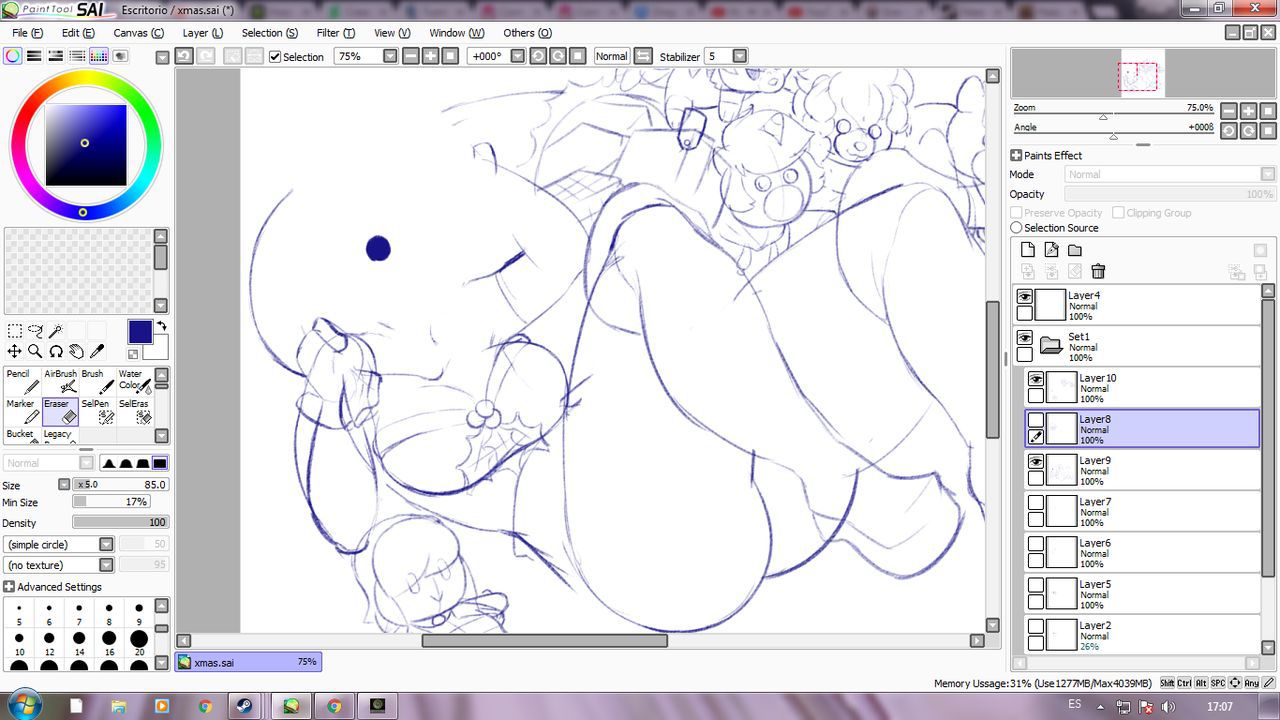Open the brush shape simple circle dropdown
This screenshot has width=1280, height=720.
[x=106, y=544]
